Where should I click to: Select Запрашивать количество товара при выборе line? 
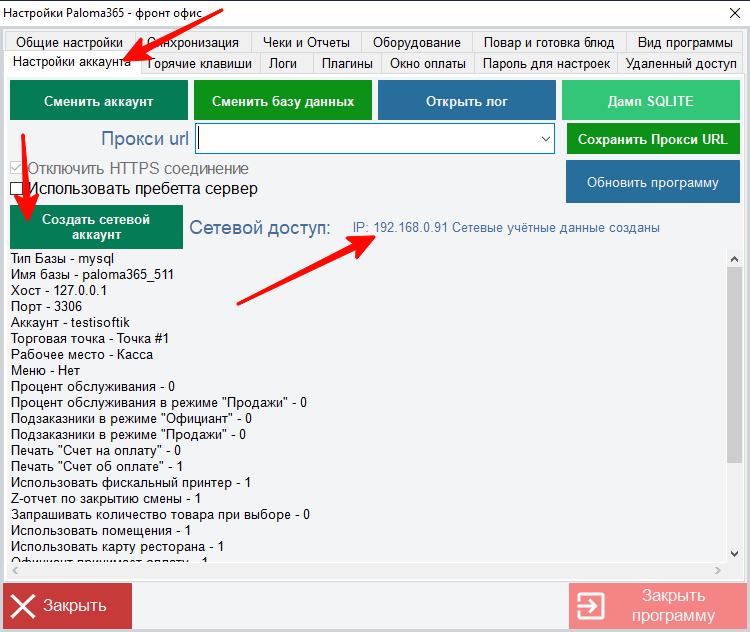click(160, 515)
